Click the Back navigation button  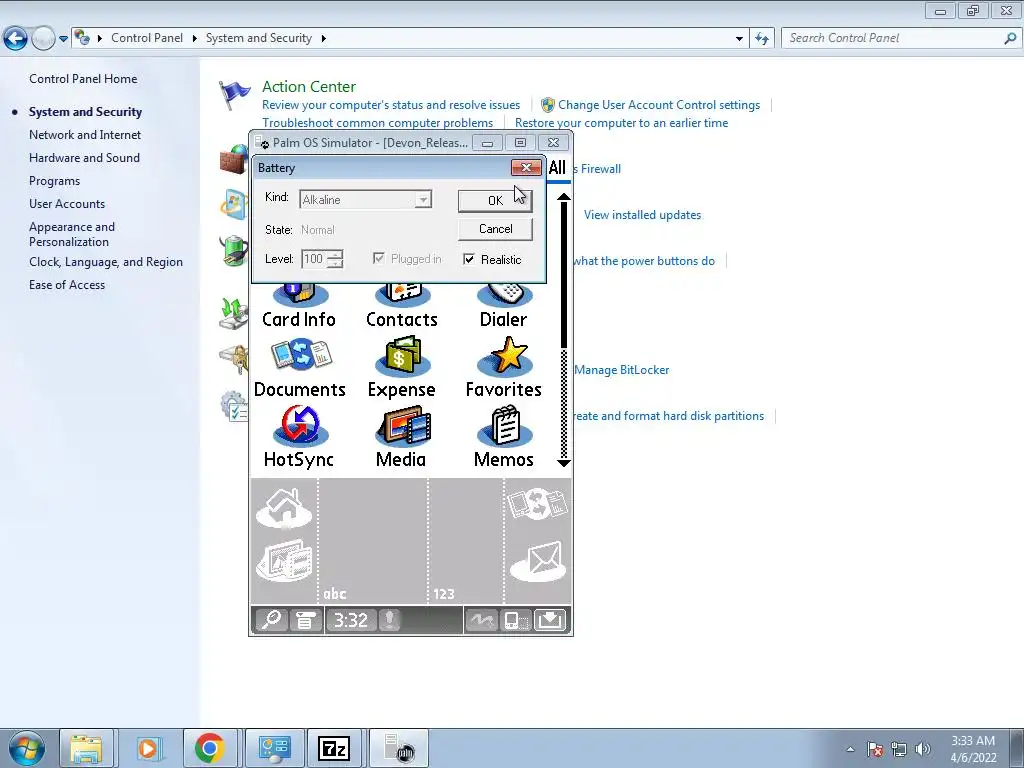click(16, 39)
